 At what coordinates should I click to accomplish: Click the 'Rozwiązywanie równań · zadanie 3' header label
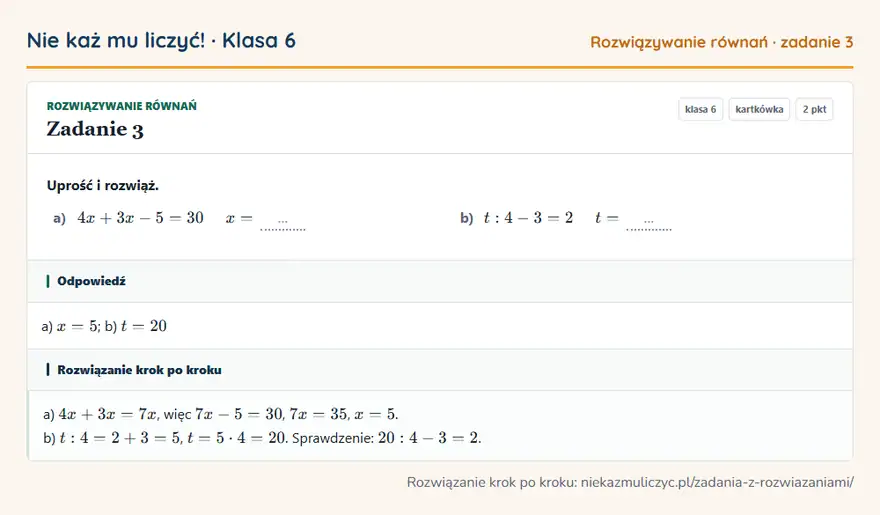(x=722, y=42)
